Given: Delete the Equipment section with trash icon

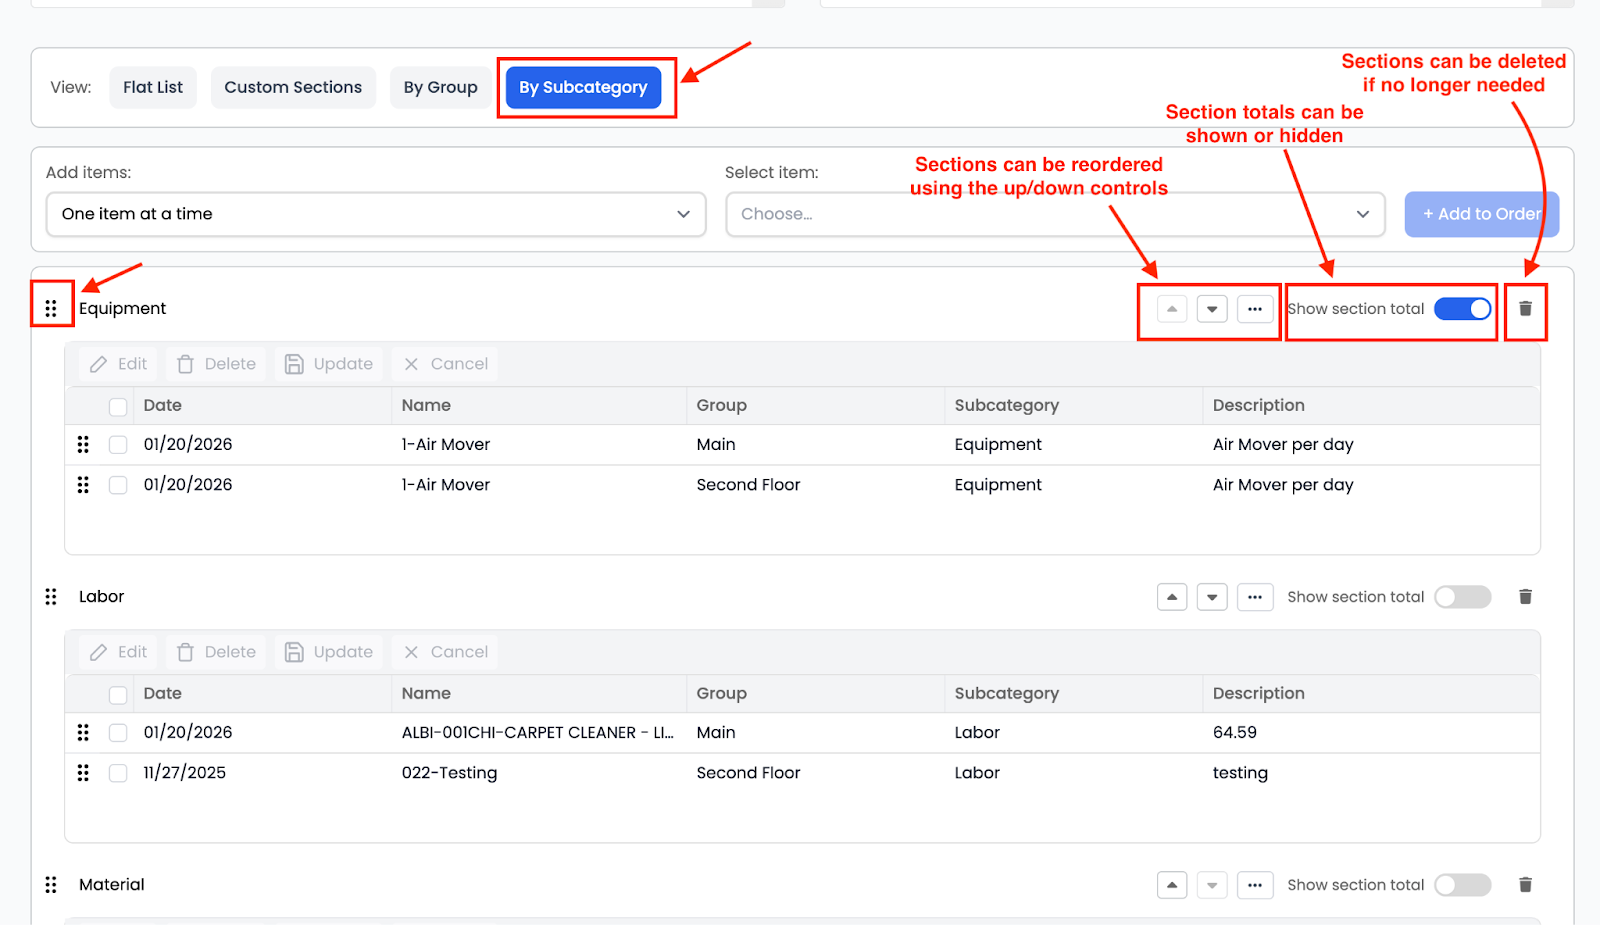Looking at the screenshot, I should [x=1525, y=309].
